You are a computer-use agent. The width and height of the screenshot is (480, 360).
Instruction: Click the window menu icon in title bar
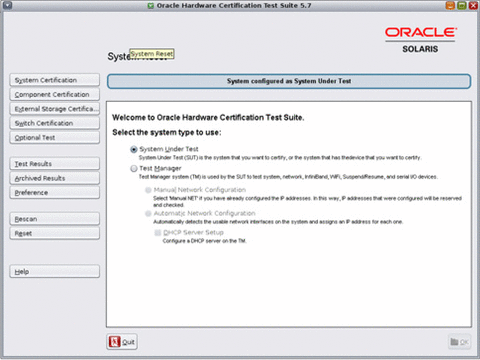tap(7, 5)
